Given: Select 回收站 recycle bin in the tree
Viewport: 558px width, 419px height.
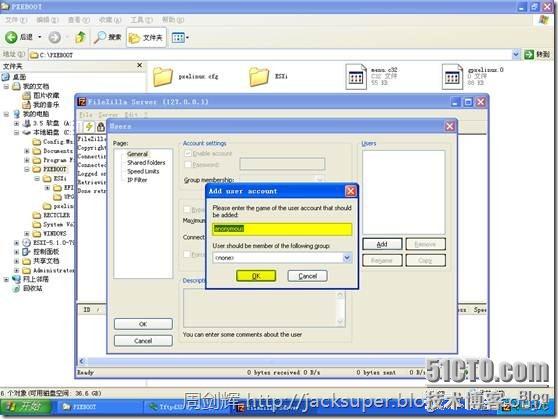Looking at the screenshot, I should 32,288.
